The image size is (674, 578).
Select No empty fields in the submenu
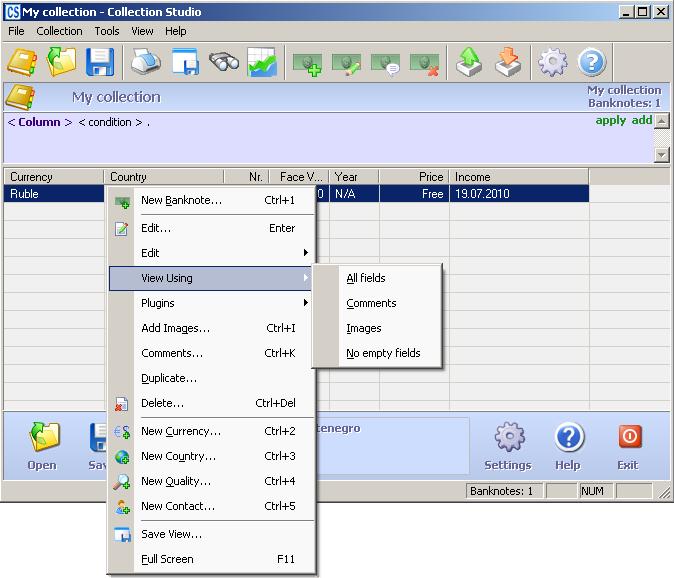(377, 353)
